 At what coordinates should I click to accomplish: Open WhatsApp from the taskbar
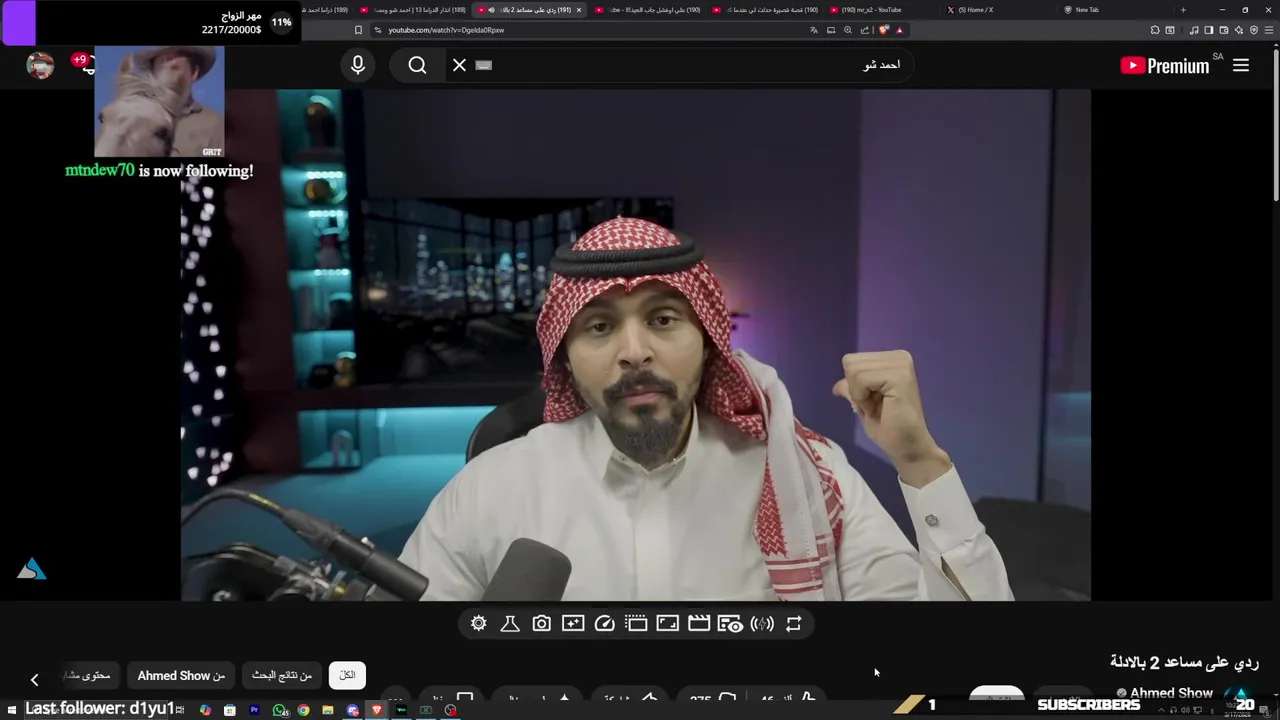click(279, 710)
